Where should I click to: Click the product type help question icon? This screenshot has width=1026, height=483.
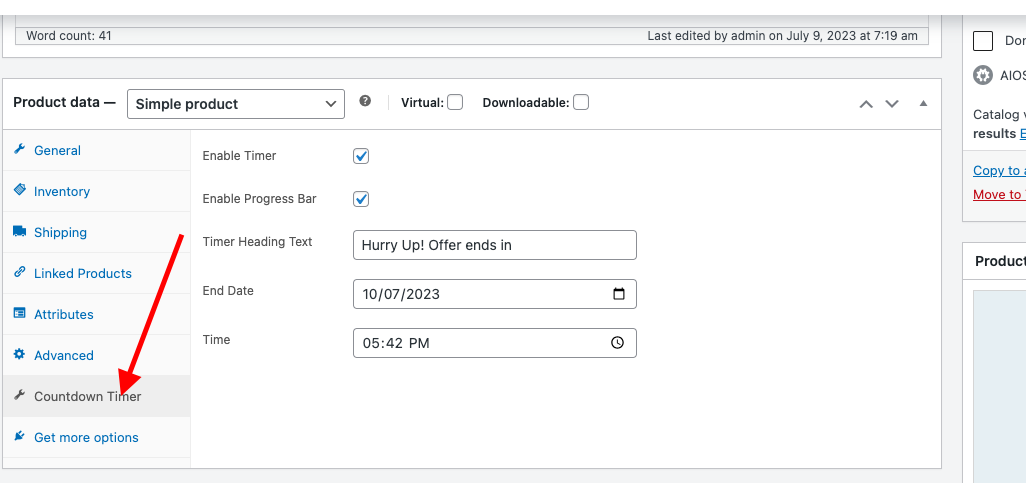coord(365,101)
